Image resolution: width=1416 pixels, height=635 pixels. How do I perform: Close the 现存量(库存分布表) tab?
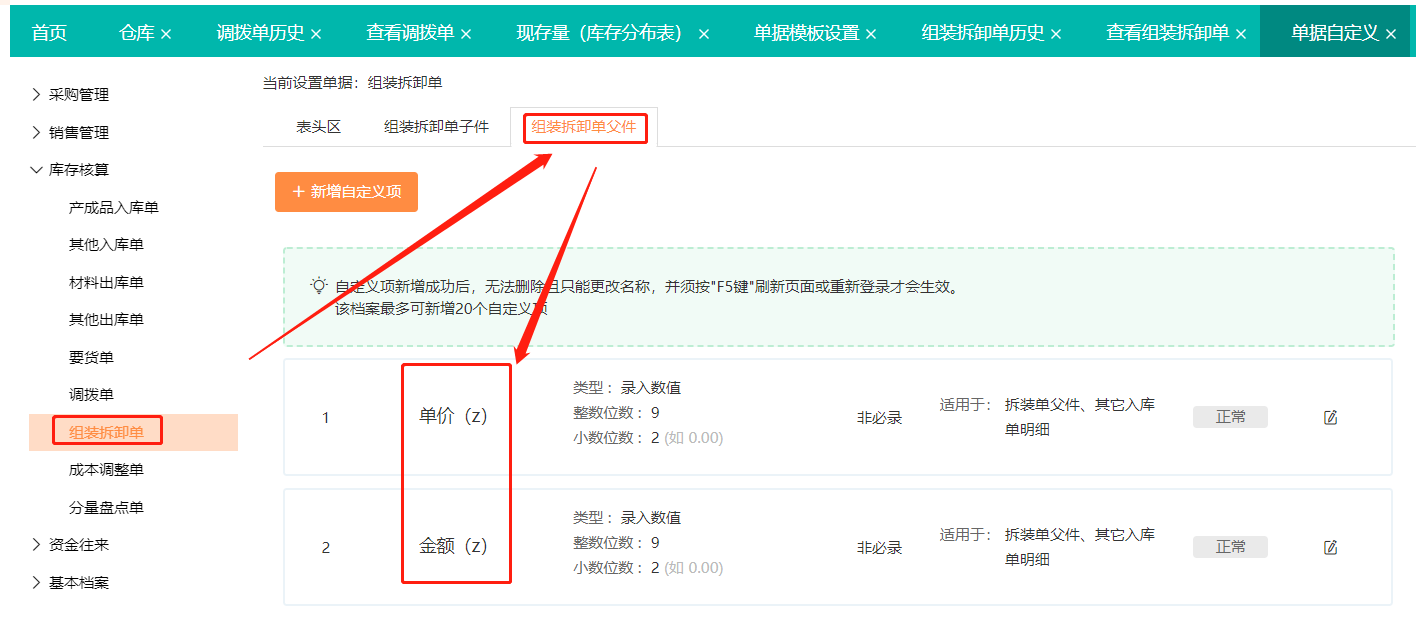point(704,34)
